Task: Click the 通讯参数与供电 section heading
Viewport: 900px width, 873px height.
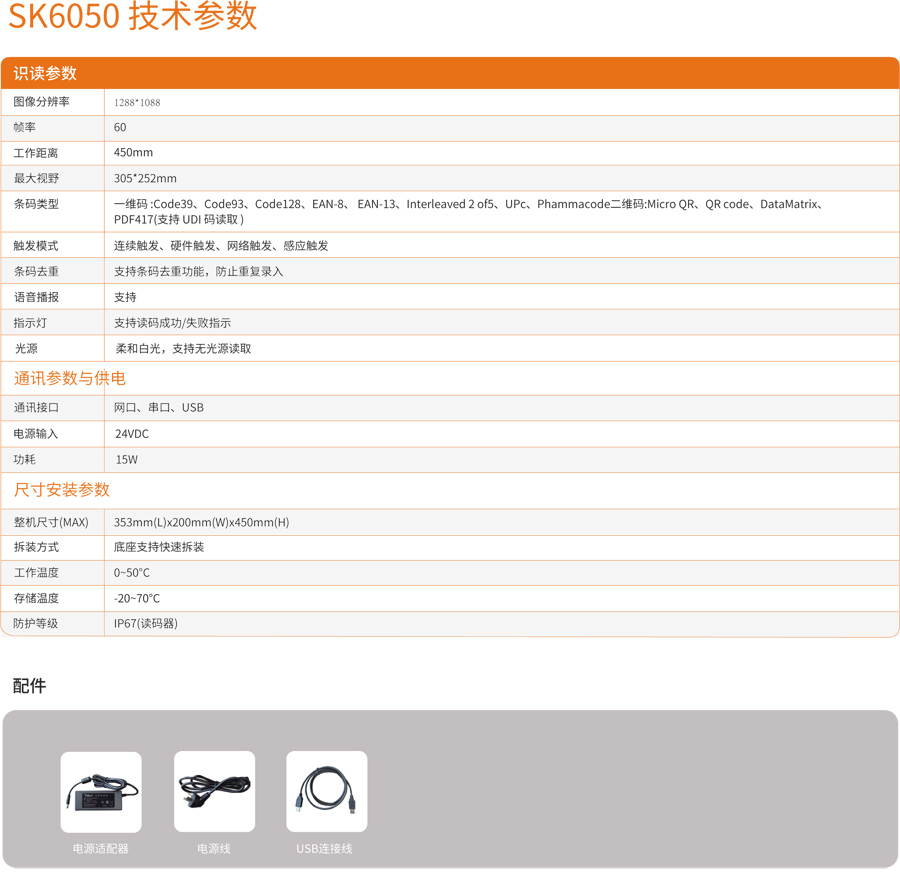Action: [x=70, y=378]
